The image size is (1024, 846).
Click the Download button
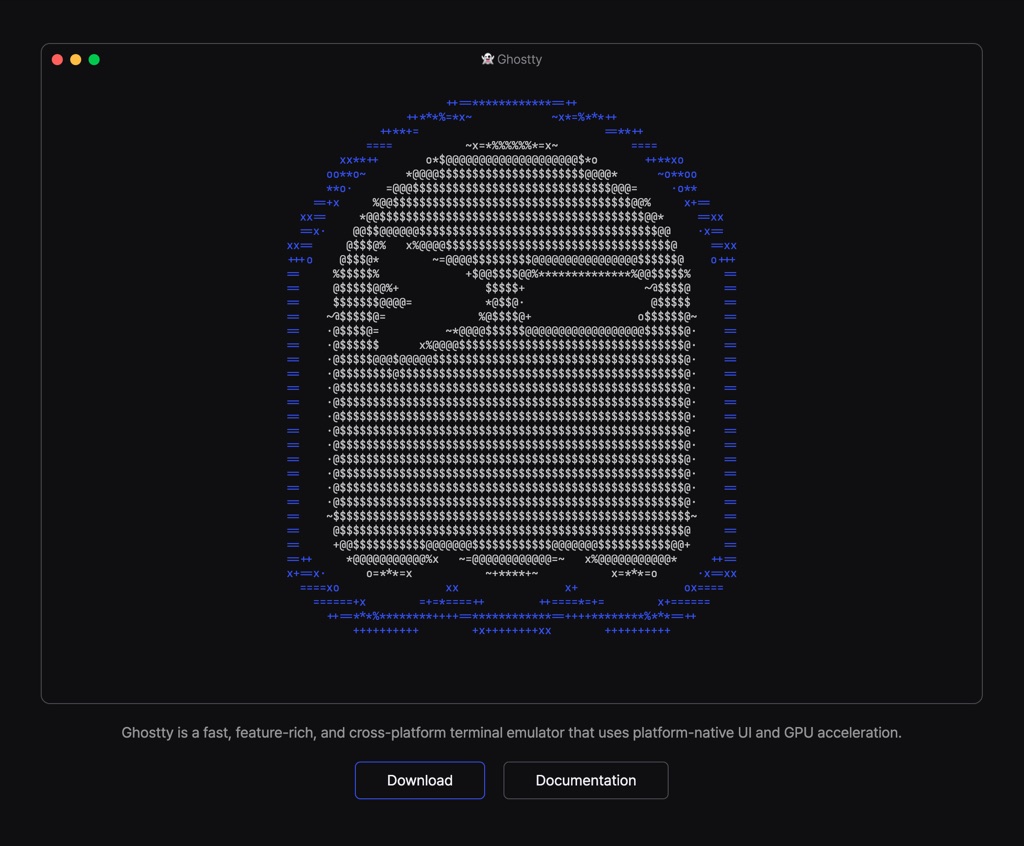(420, 780)
